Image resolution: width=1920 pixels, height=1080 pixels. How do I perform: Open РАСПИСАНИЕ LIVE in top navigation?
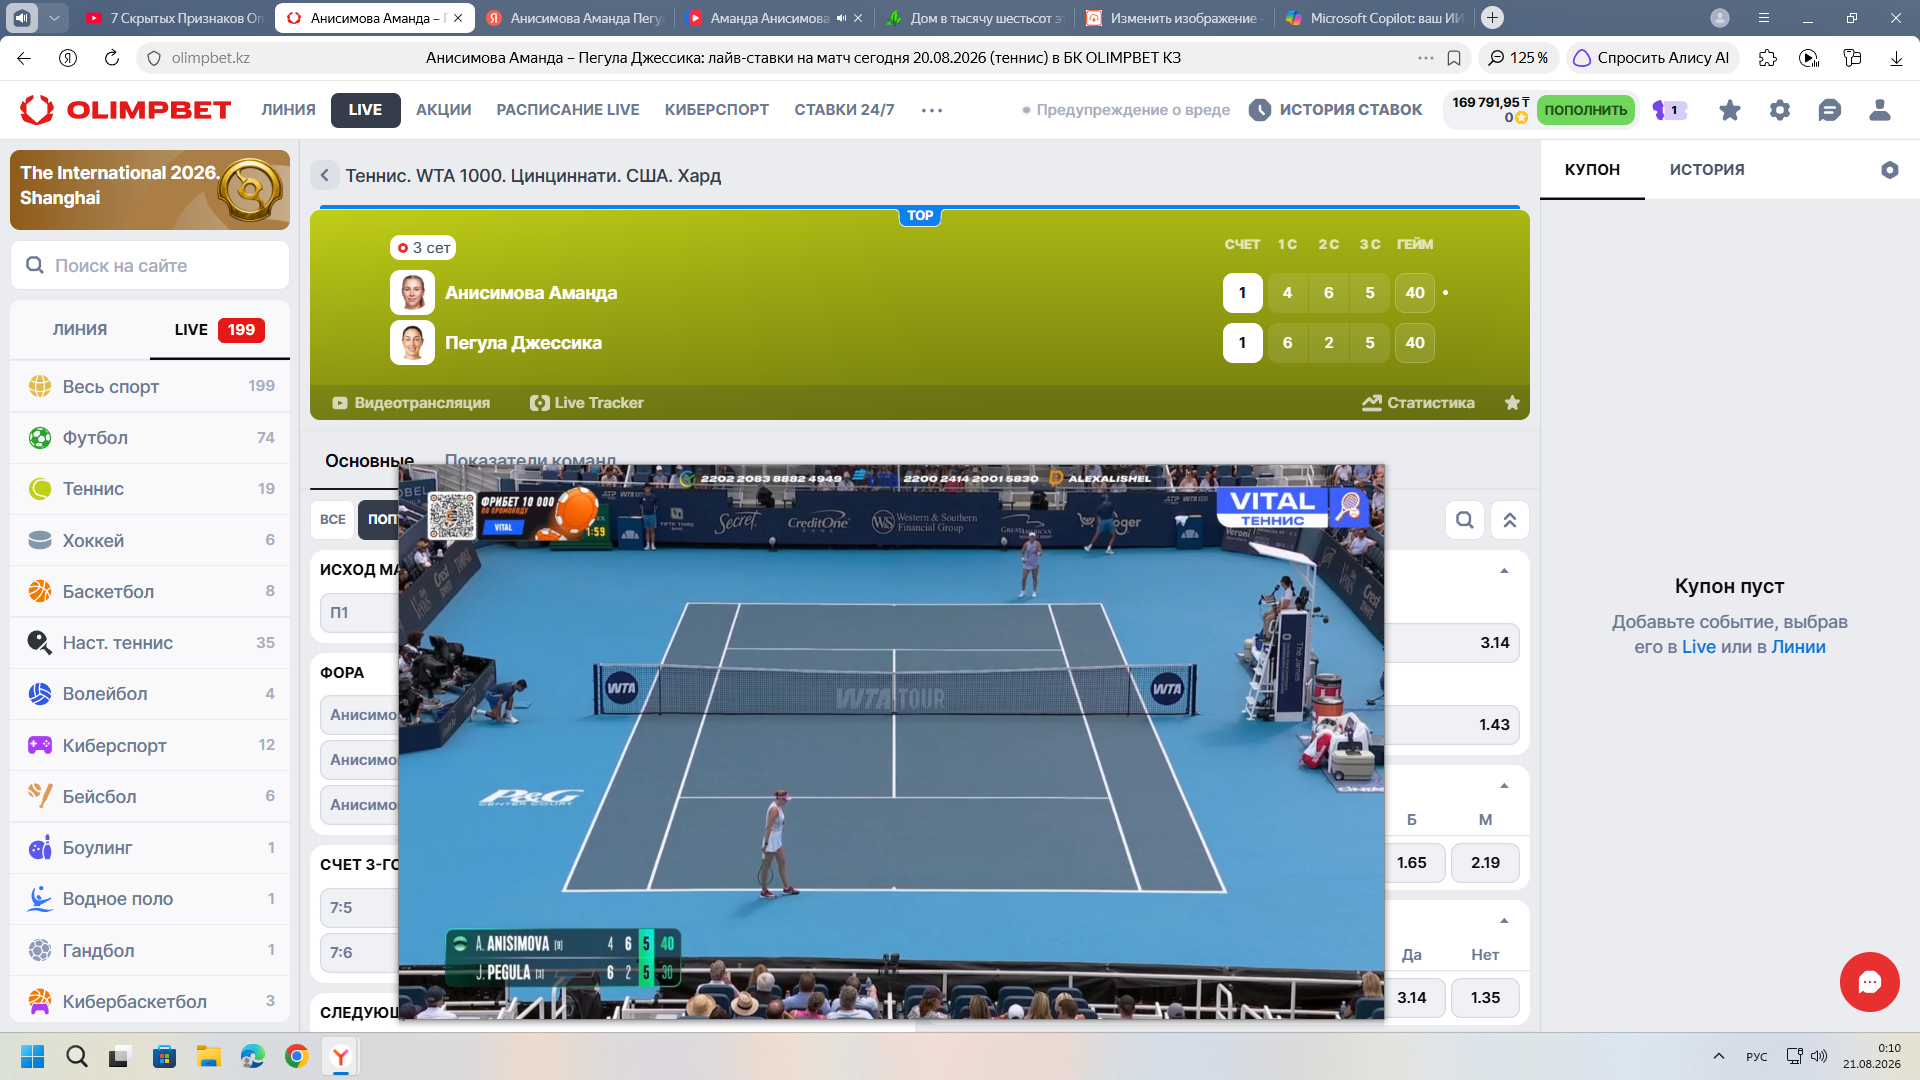(567, 110)
